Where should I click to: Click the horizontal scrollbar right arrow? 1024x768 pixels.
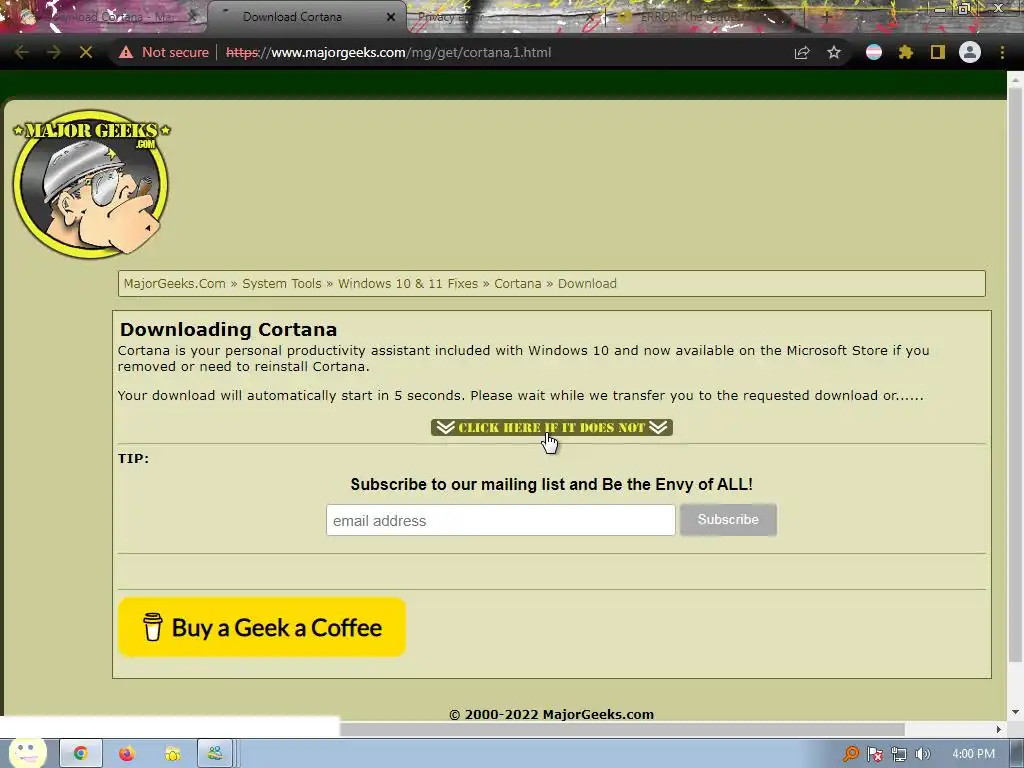[999, 729]
